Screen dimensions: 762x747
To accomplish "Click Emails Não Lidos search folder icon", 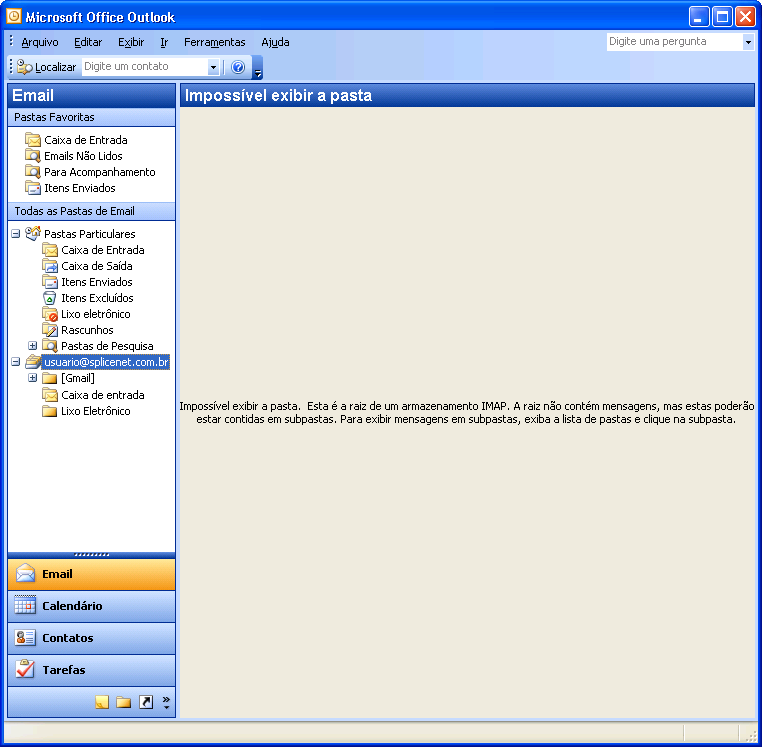I will pos(33,156).
